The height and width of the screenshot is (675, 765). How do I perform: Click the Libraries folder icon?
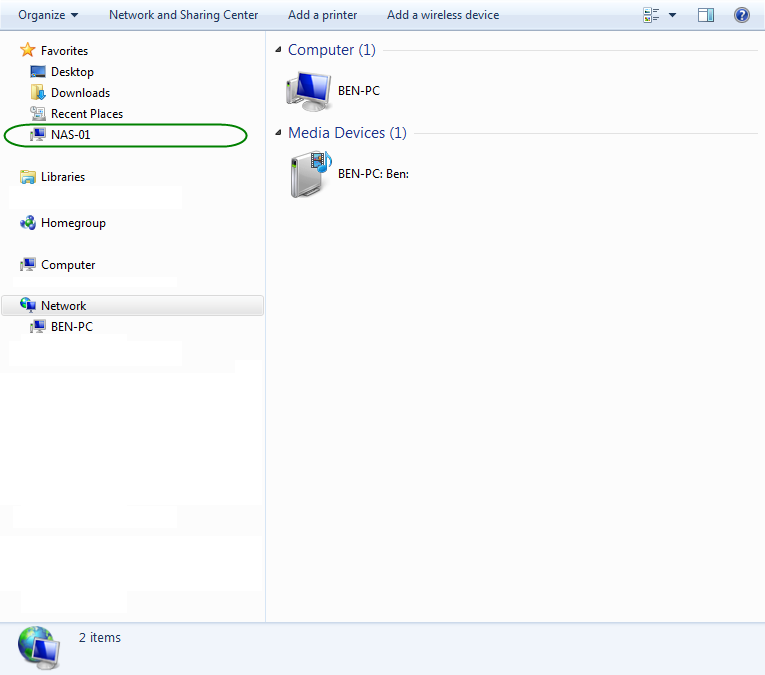[28, 177]
